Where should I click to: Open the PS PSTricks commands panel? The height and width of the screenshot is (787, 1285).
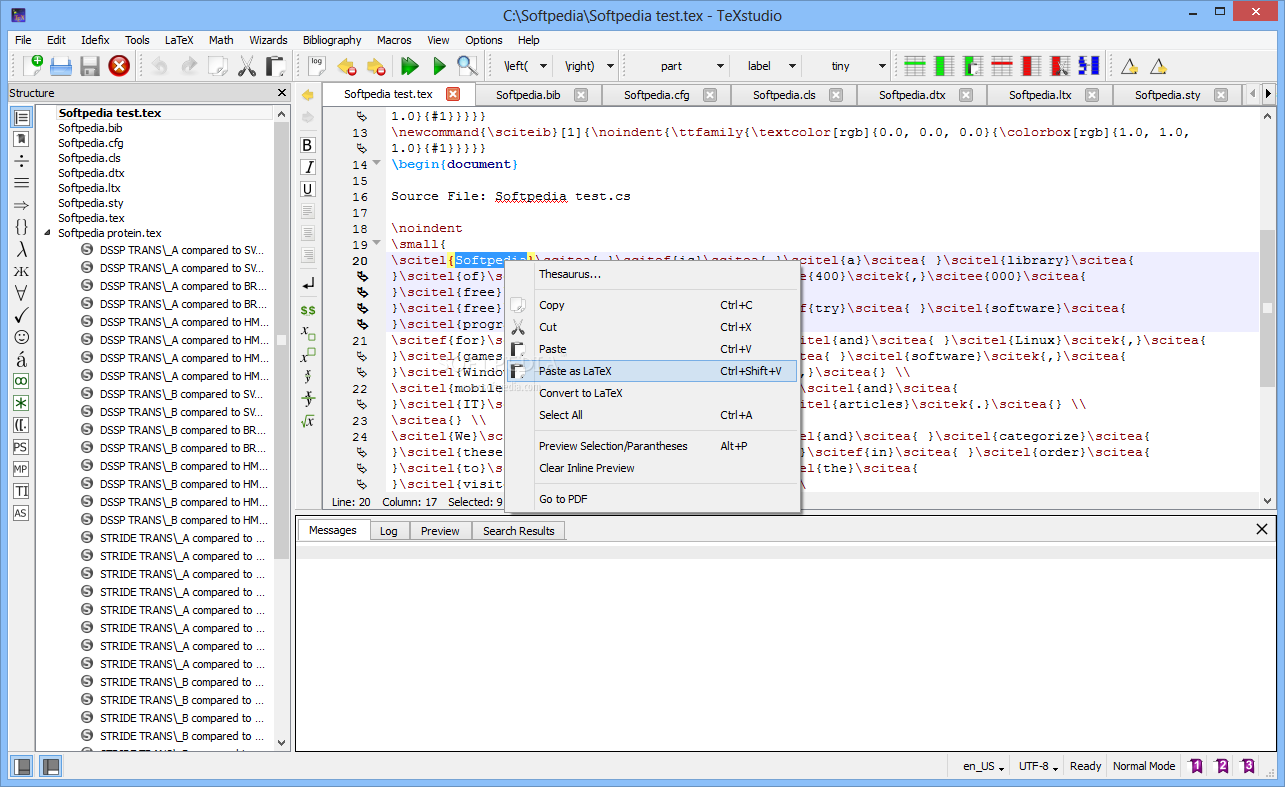21,447
